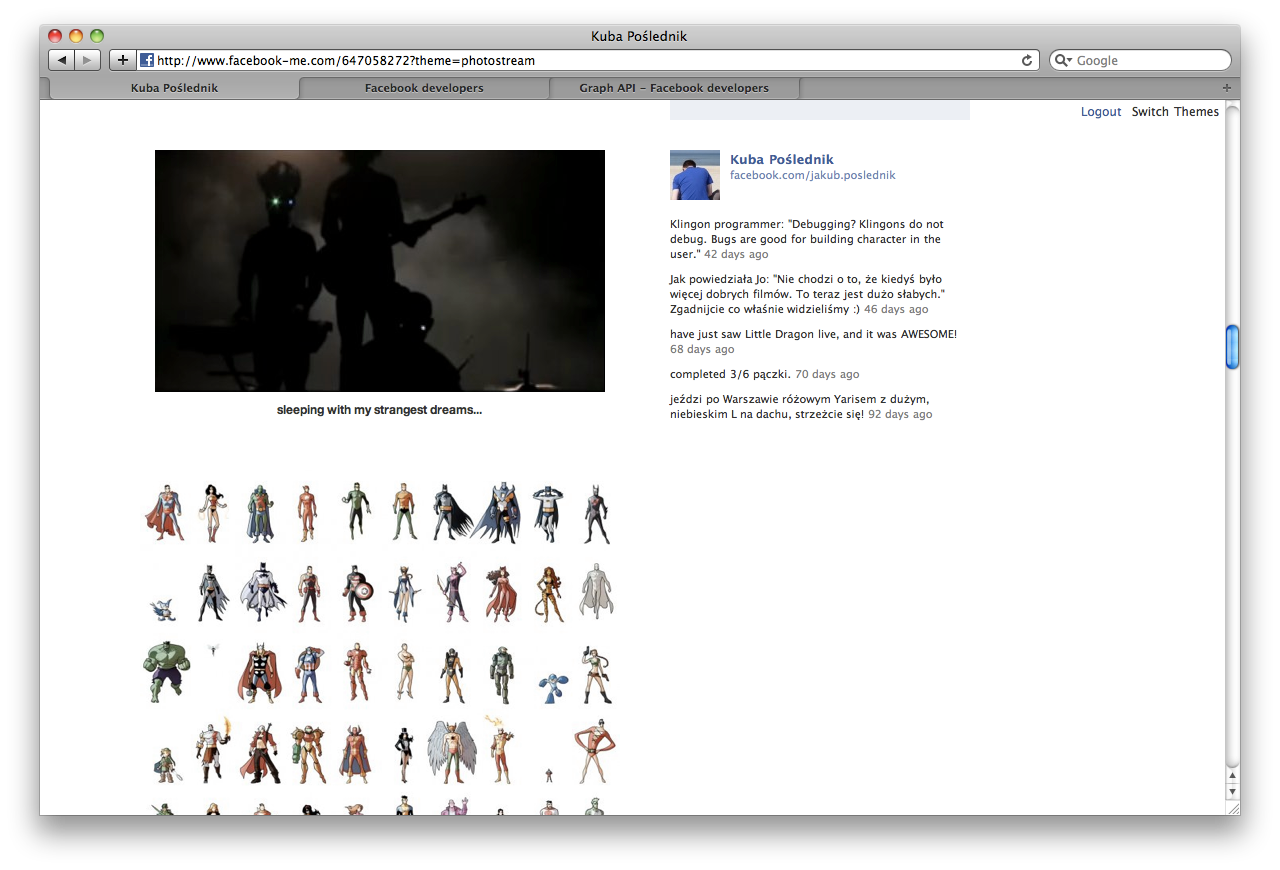
Task: Open a new tab with the plus icon
Action: point(1227,88)
